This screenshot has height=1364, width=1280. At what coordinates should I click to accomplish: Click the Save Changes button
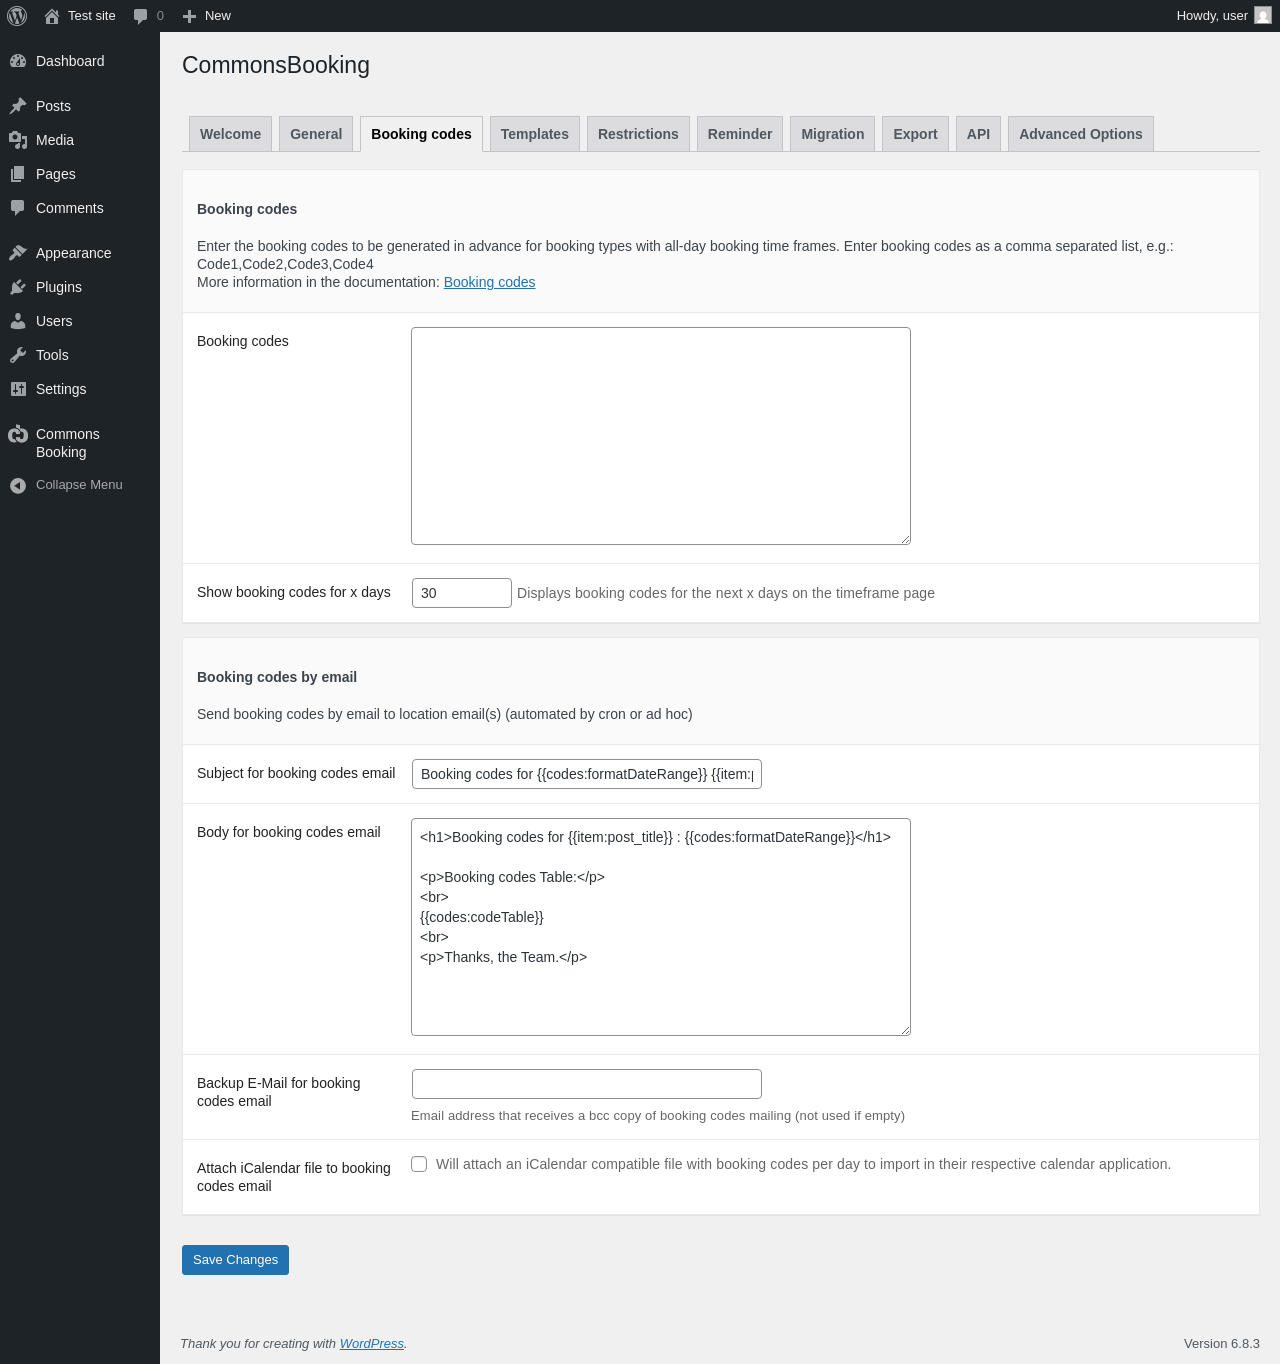coord(235,1260)
